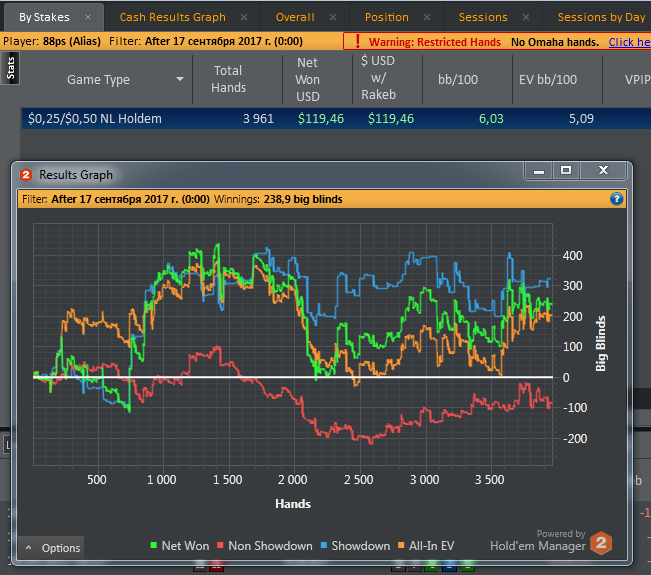Image resolution: width=651 pixels, height=575 pixels.
Task: Select the $0,25/$0,50 NL Holdem row
Action: (95, 119)
